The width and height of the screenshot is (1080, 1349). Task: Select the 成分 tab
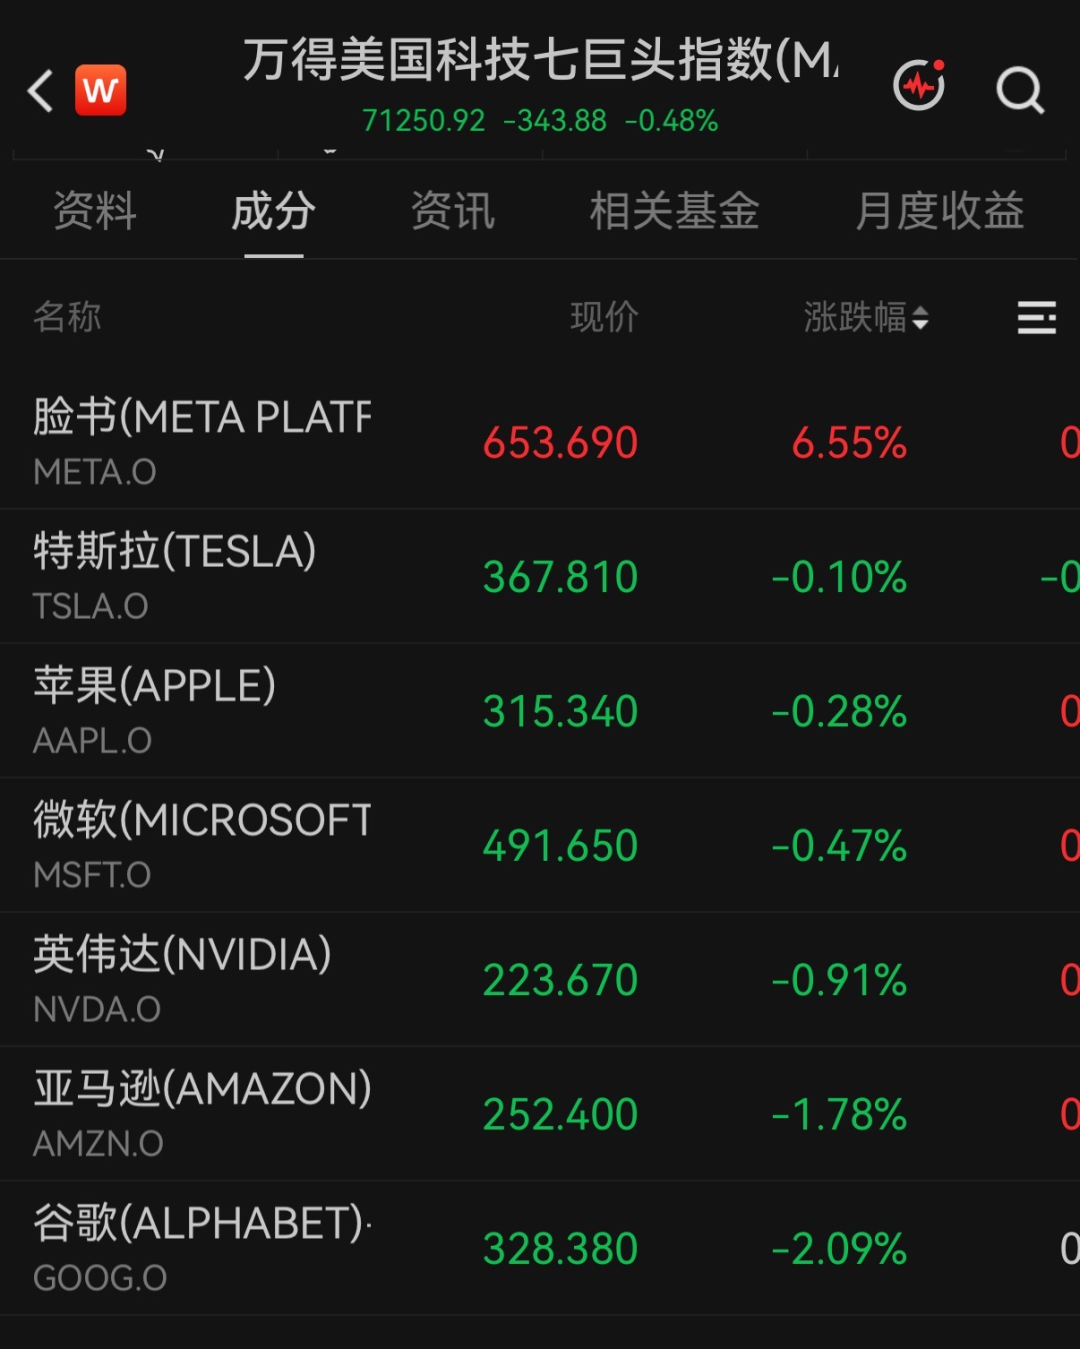(x=273, y=211)
